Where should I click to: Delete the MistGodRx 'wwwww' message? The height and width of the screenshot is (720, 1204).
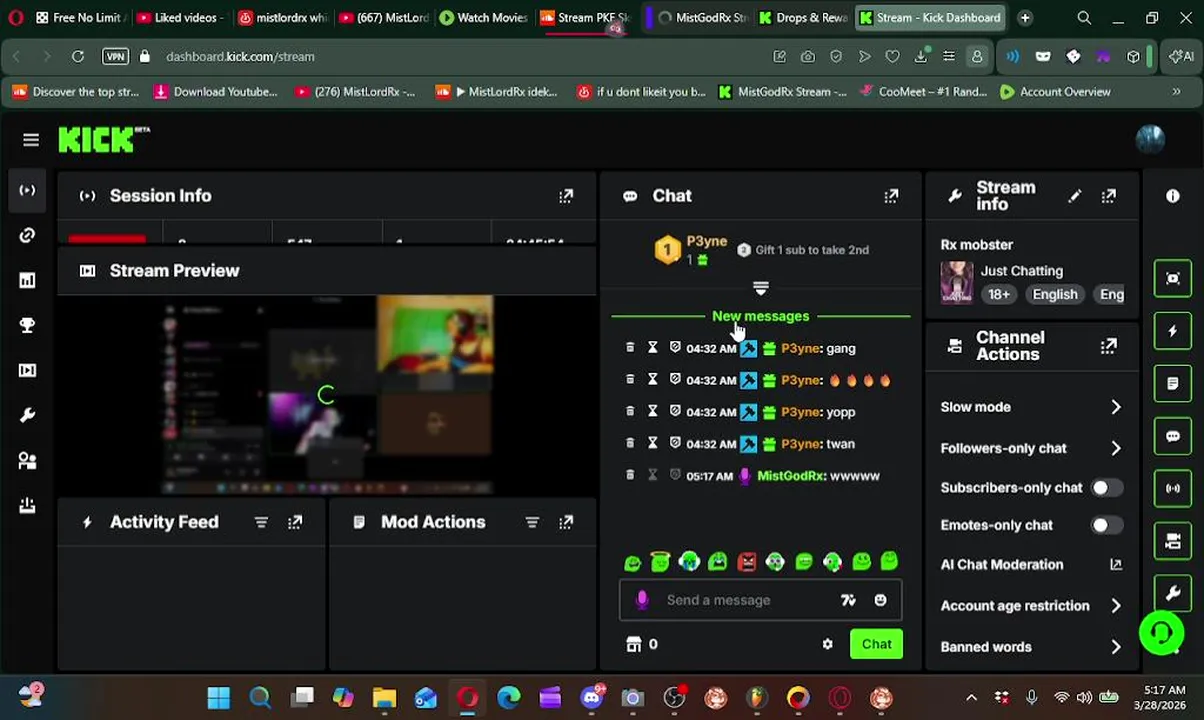tap(630, 475)
